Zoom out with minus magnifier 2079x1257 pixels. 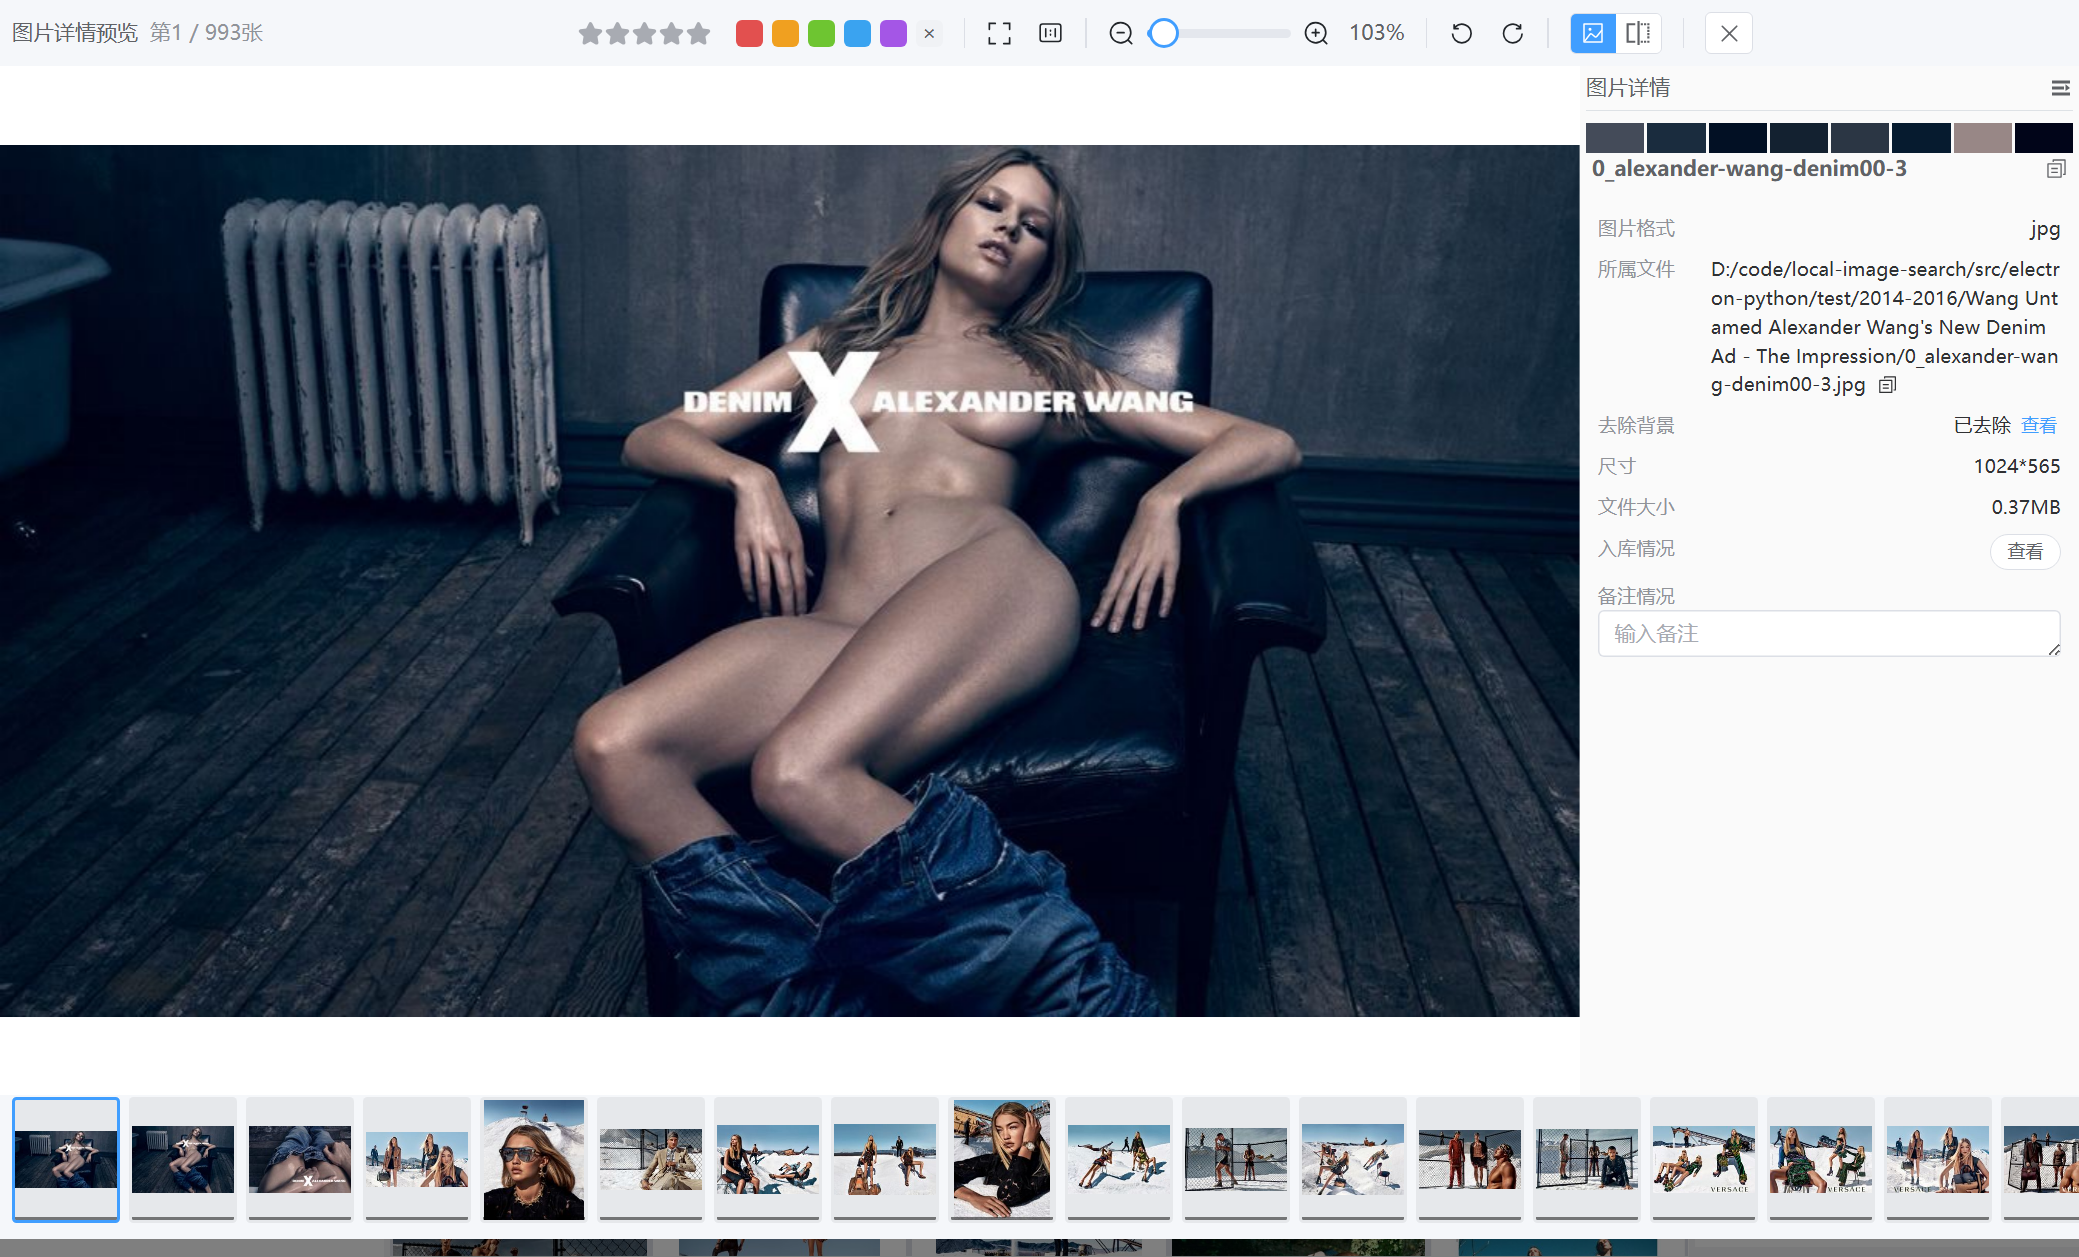pyautogui.click(x=1121, y=33)
